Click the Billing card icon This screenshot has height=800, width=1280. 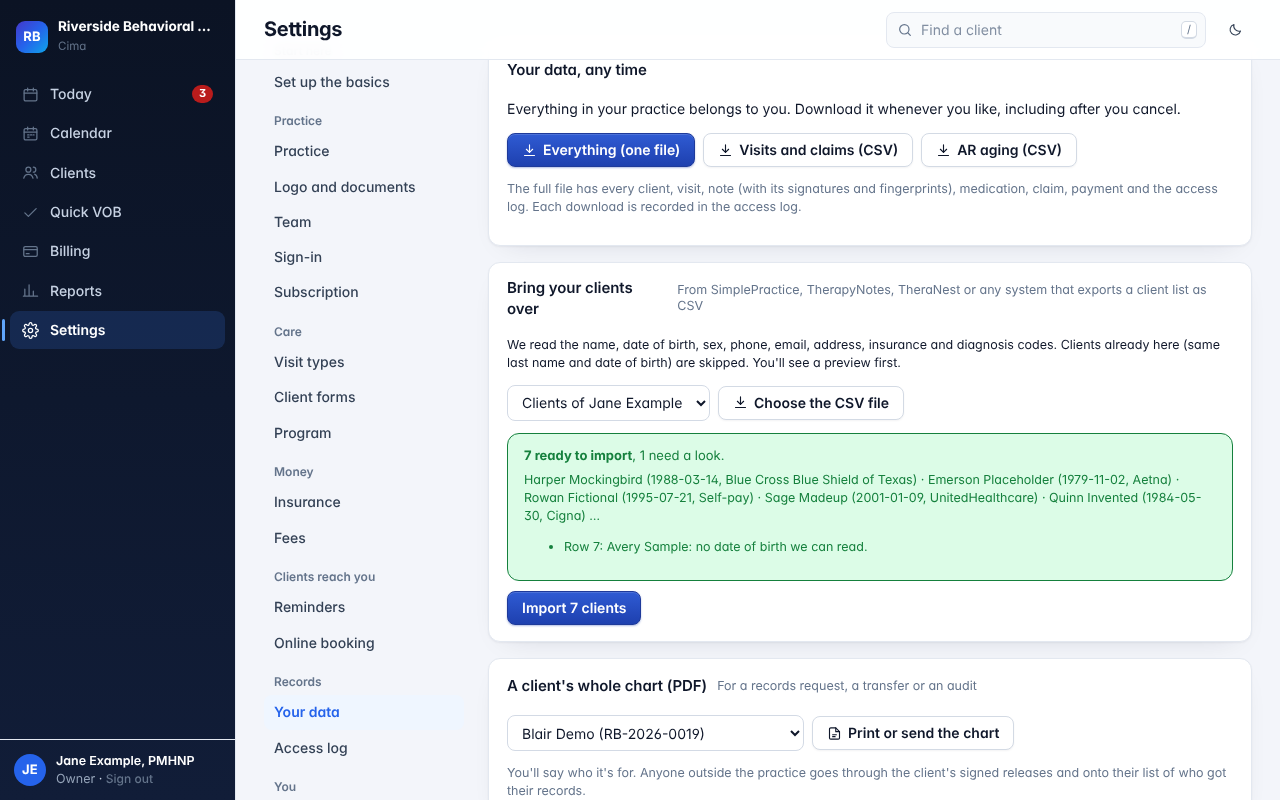tap(31, 251)
